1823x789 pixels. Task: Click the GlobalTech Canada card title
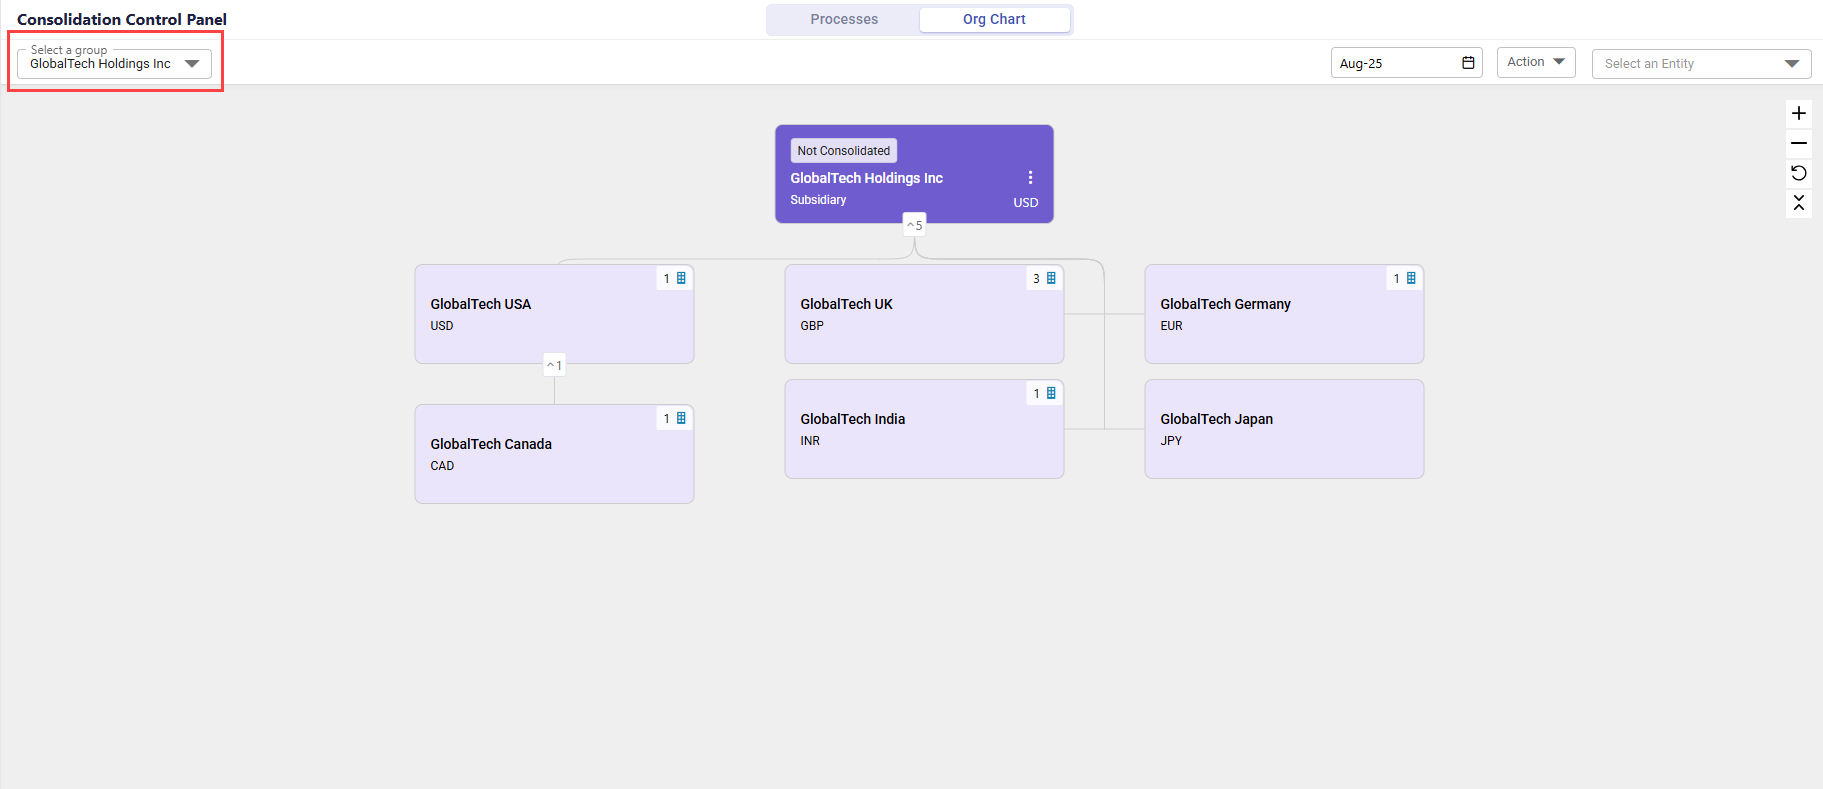(491, 444)
